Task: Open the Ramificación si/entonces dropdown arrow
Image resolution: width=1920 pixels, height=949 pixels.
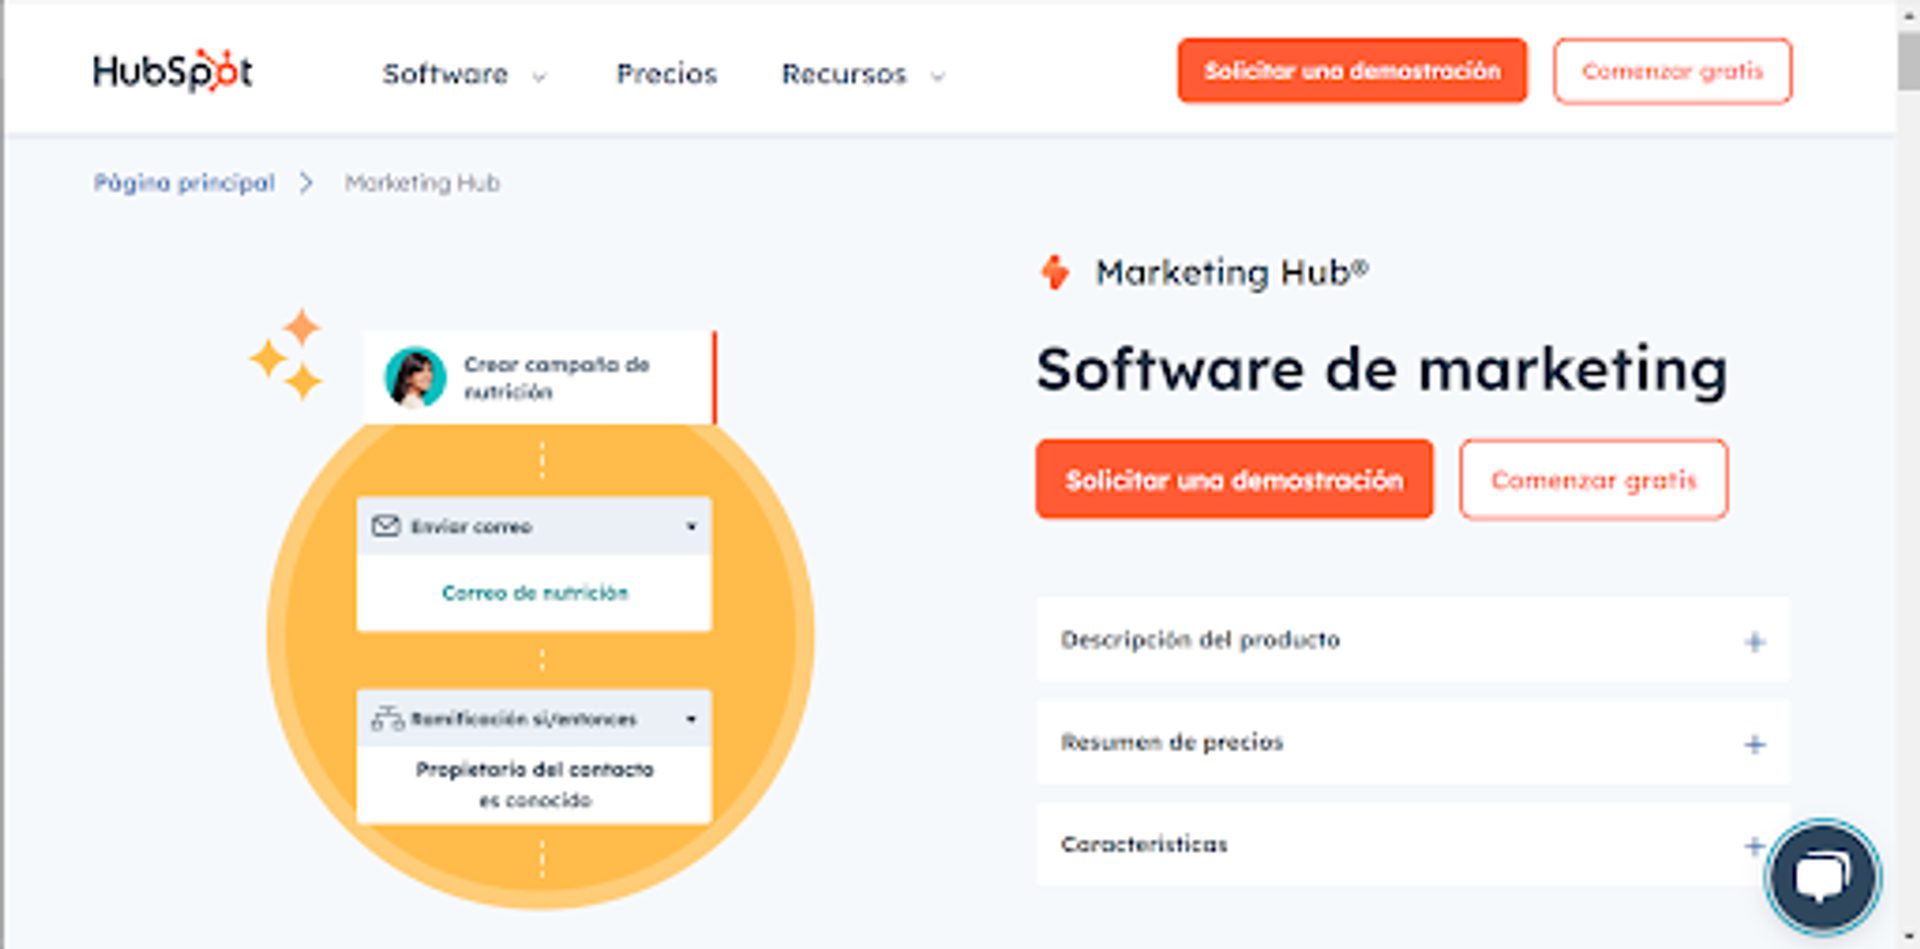Action: [691, 719]
